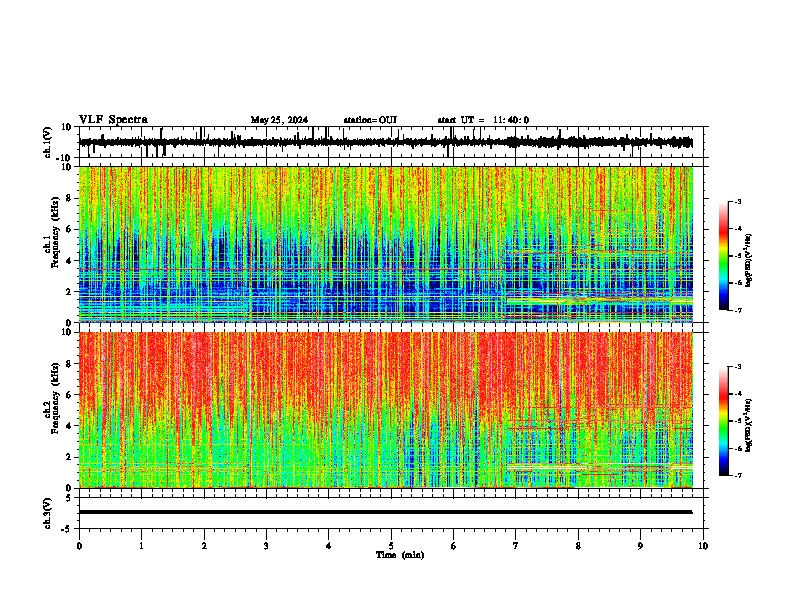The image size is (792, 612).
Task: Click the "-7" value on ch.1 color bar
Action: [738, 310]
